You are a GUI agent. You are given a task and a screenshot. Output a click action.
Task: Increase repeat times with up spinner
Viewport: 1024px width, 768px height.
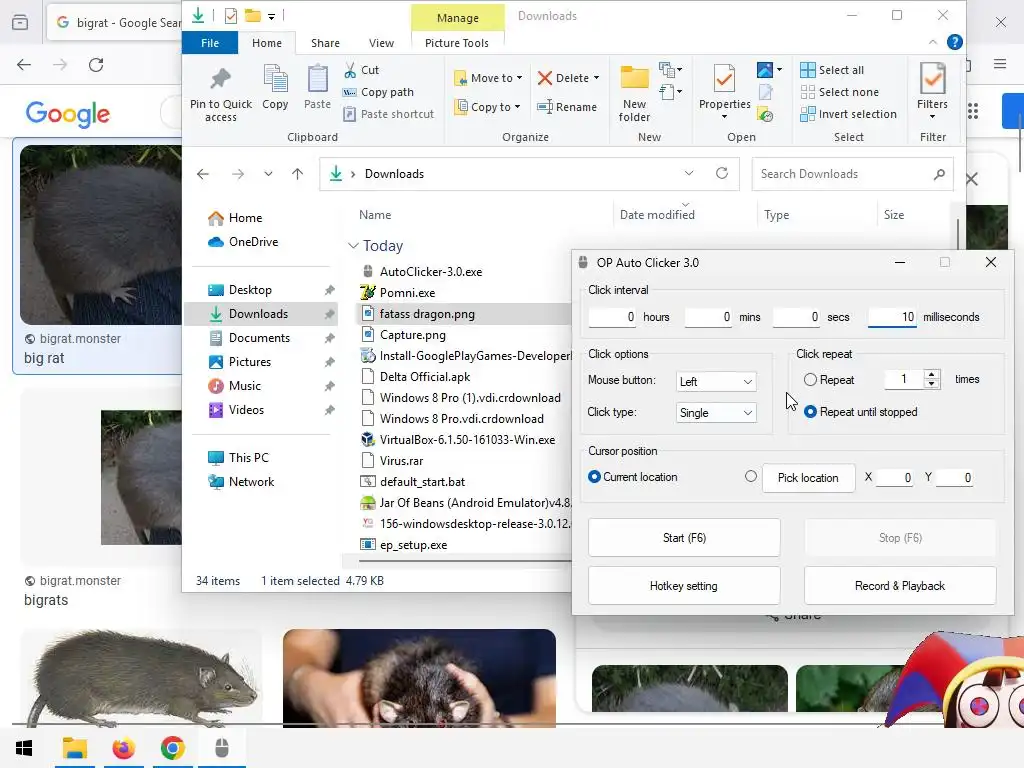tap(931, 375)
